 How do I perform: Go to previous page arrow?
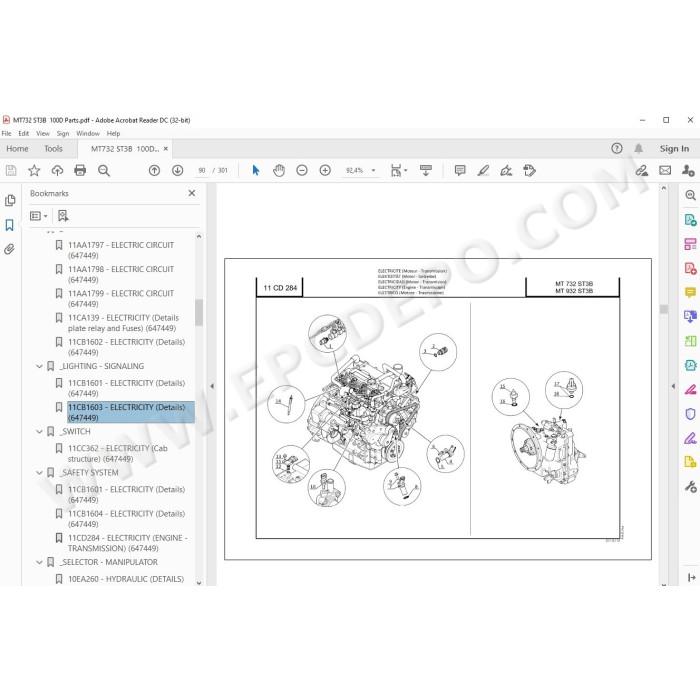[154, 170]
